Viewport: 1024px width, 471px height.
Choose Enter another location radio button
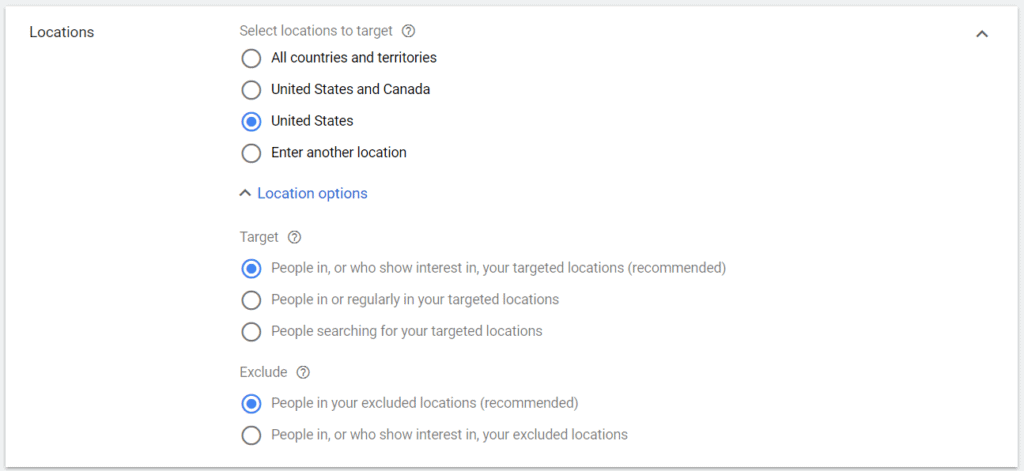point(251,153)
